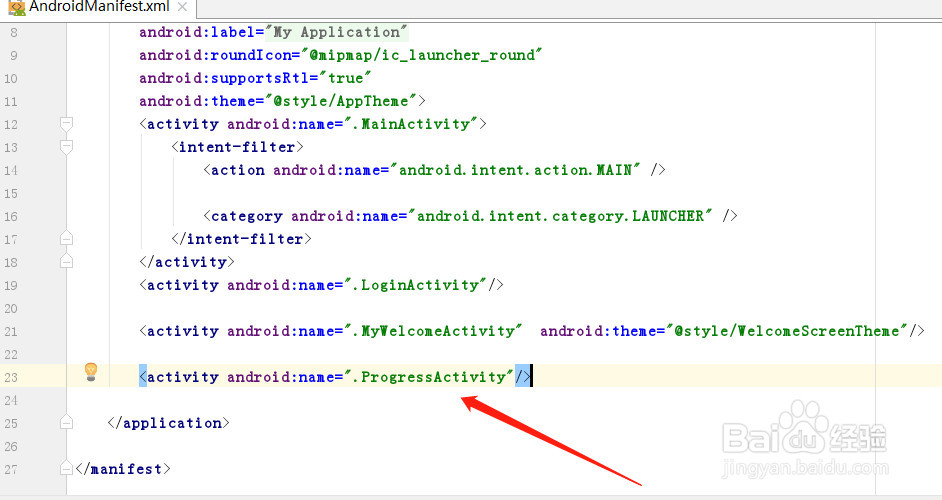
Task: Click on ".LoginActivity" name value
Action: (416, 285)
